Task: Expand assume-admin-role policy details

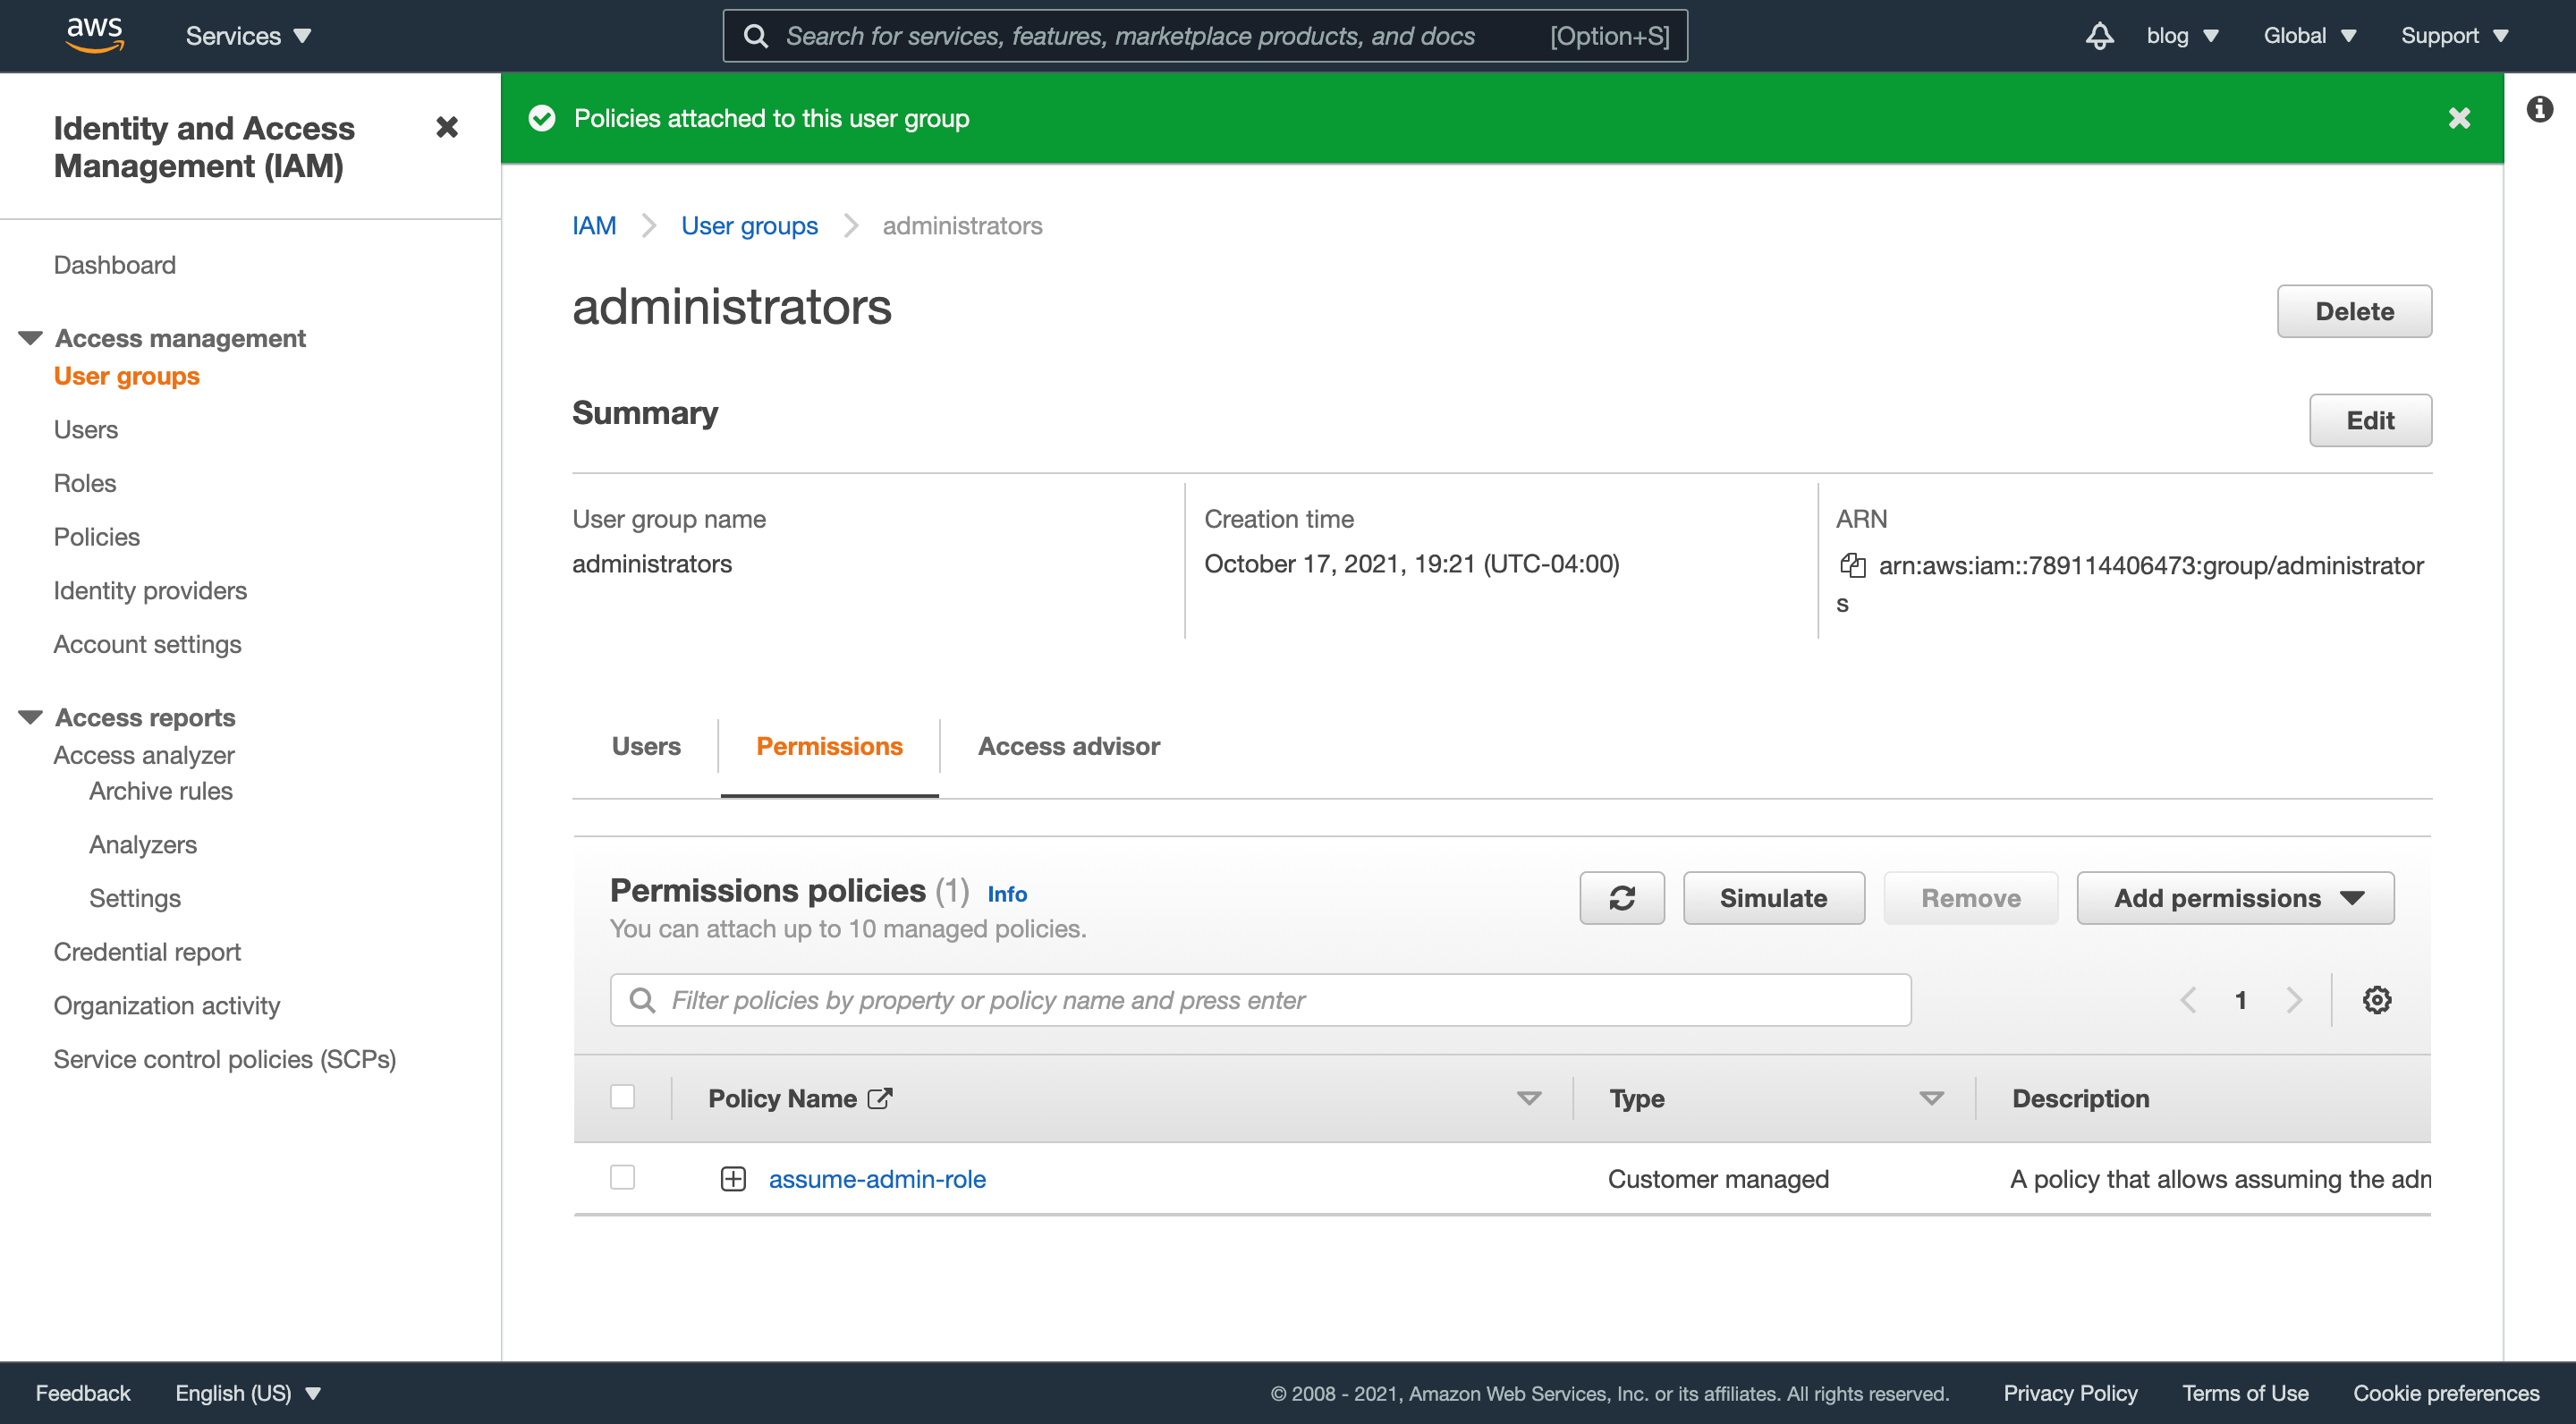Action: point(733,1179)
